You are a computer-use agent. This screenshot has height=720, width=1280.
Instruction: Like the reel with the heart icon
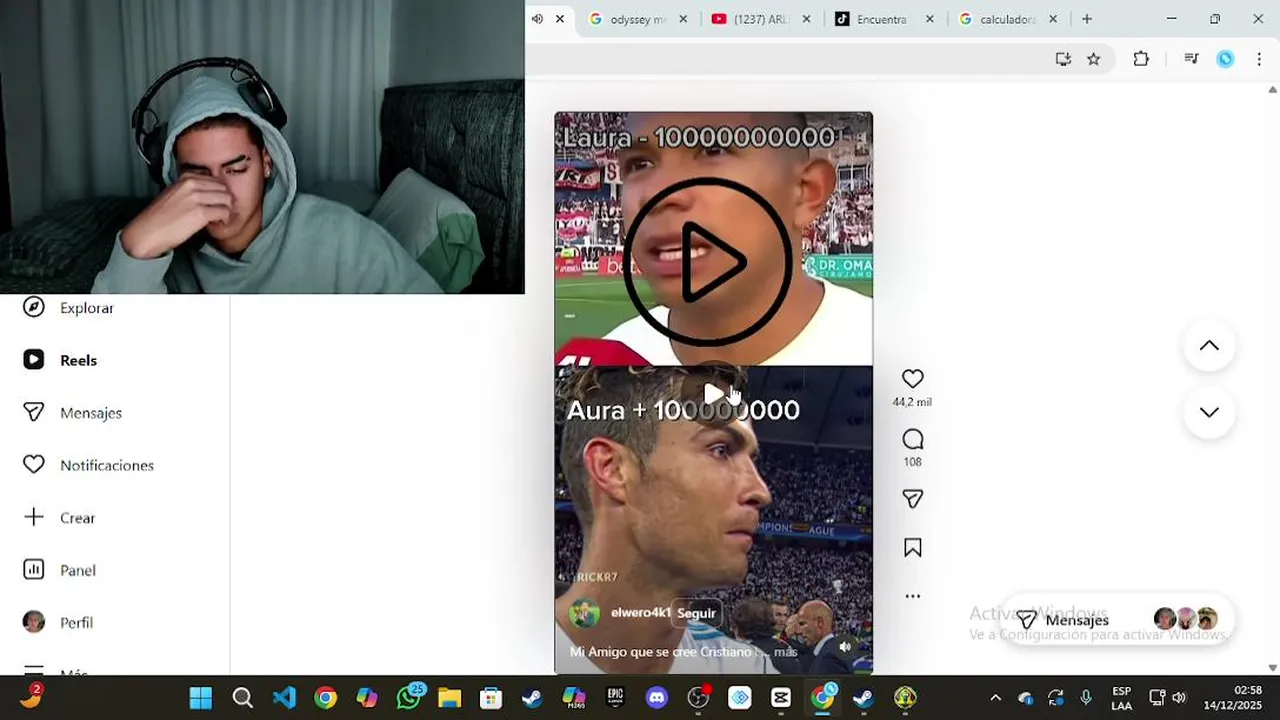[912, 379]
